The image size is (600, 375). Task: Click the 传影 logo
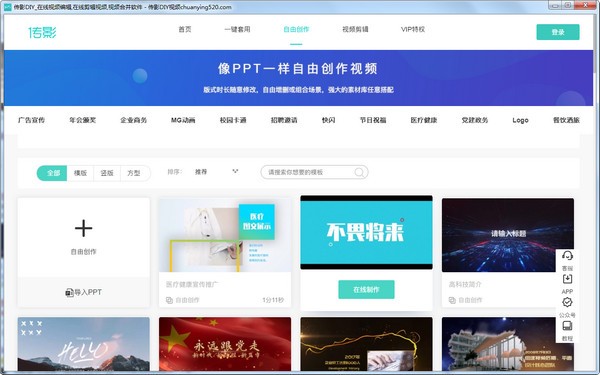click(42, 33)
